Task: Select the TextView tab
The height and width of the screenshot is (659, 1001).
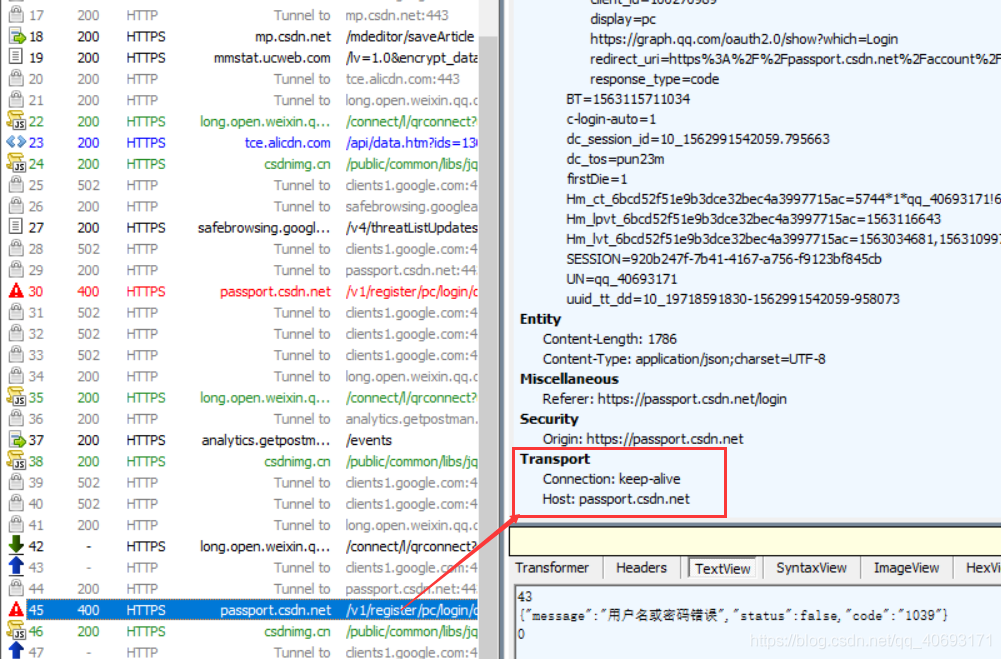Action: click(722, 568)
